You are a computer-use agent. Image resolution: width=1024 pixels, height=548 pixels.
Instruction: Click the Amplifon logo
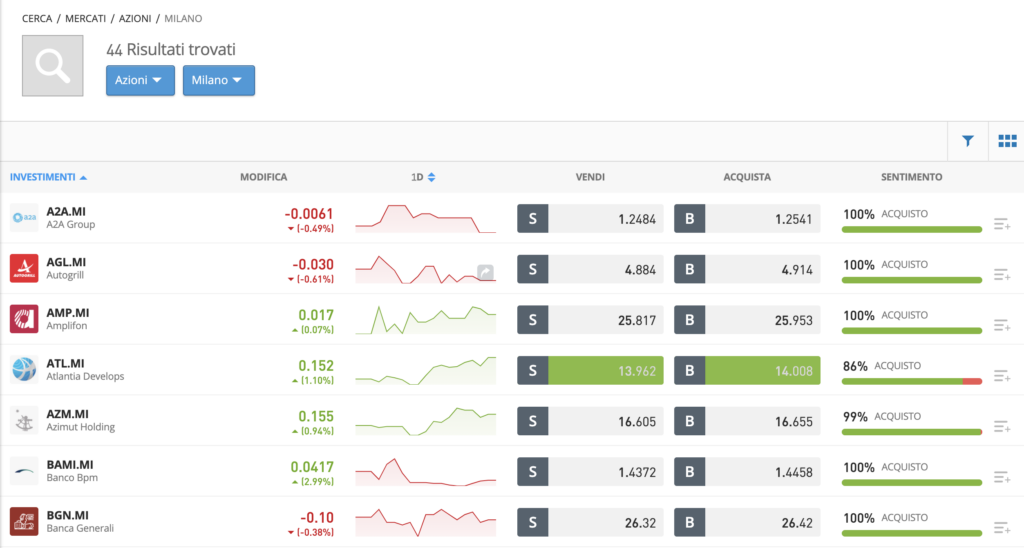[x=24, y=319]
